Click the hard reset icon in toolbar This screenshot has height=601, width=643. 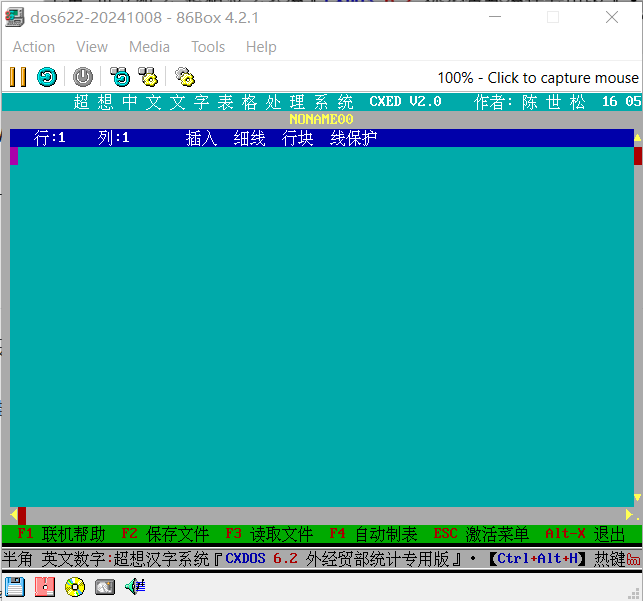46,77
